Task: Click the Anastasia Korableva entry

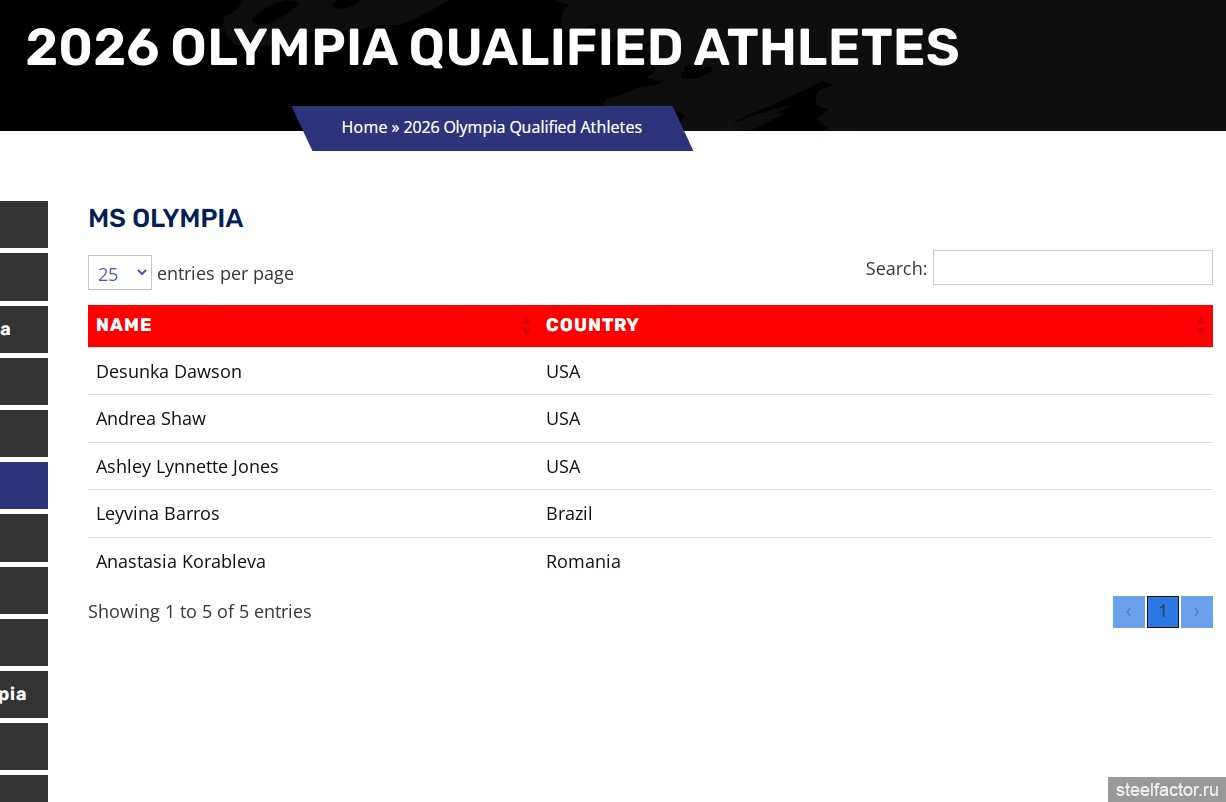Action: pos(181,561)
